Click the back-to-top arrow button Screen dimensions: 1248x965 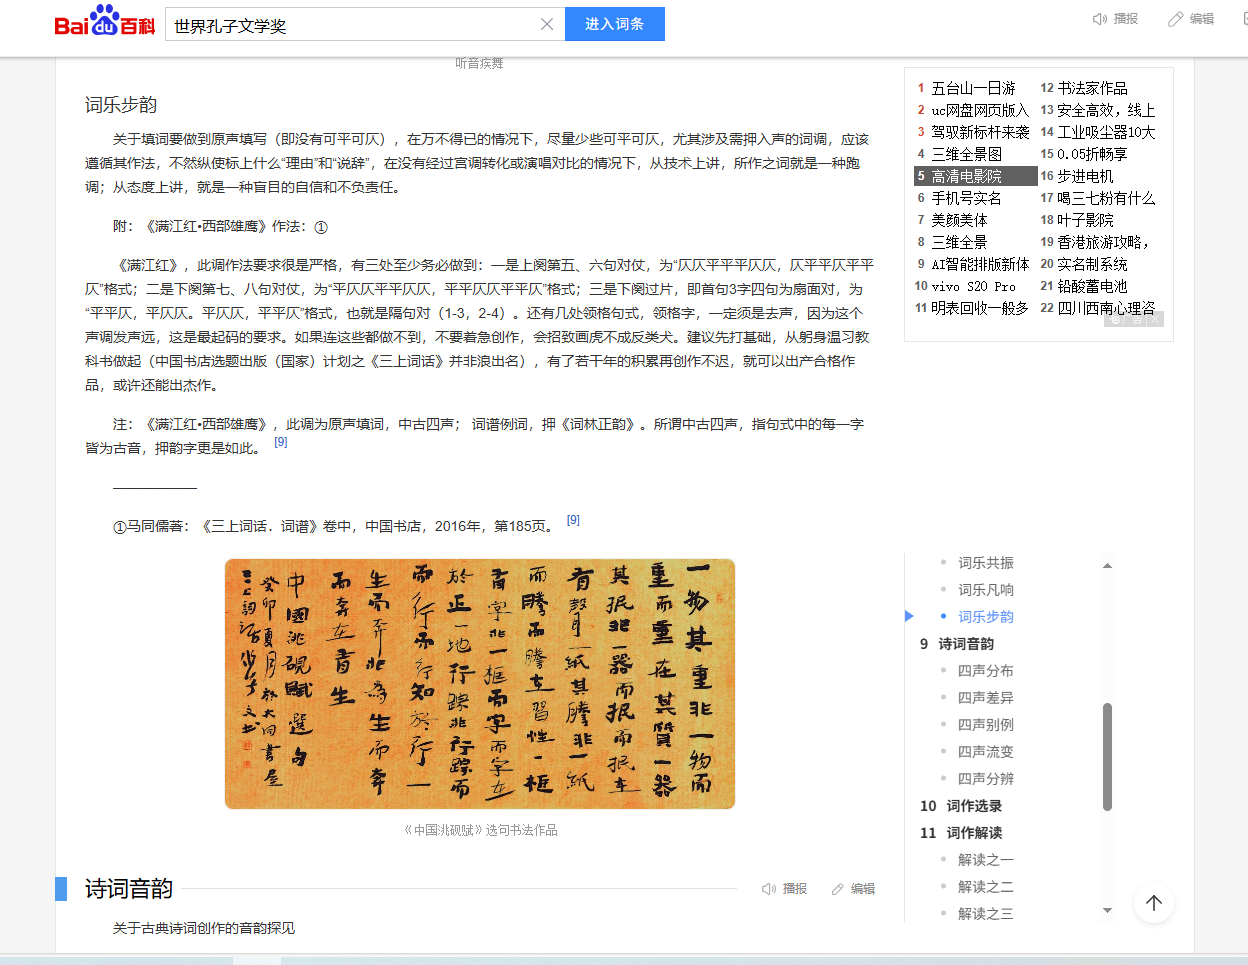click(x=1153, y=903)
